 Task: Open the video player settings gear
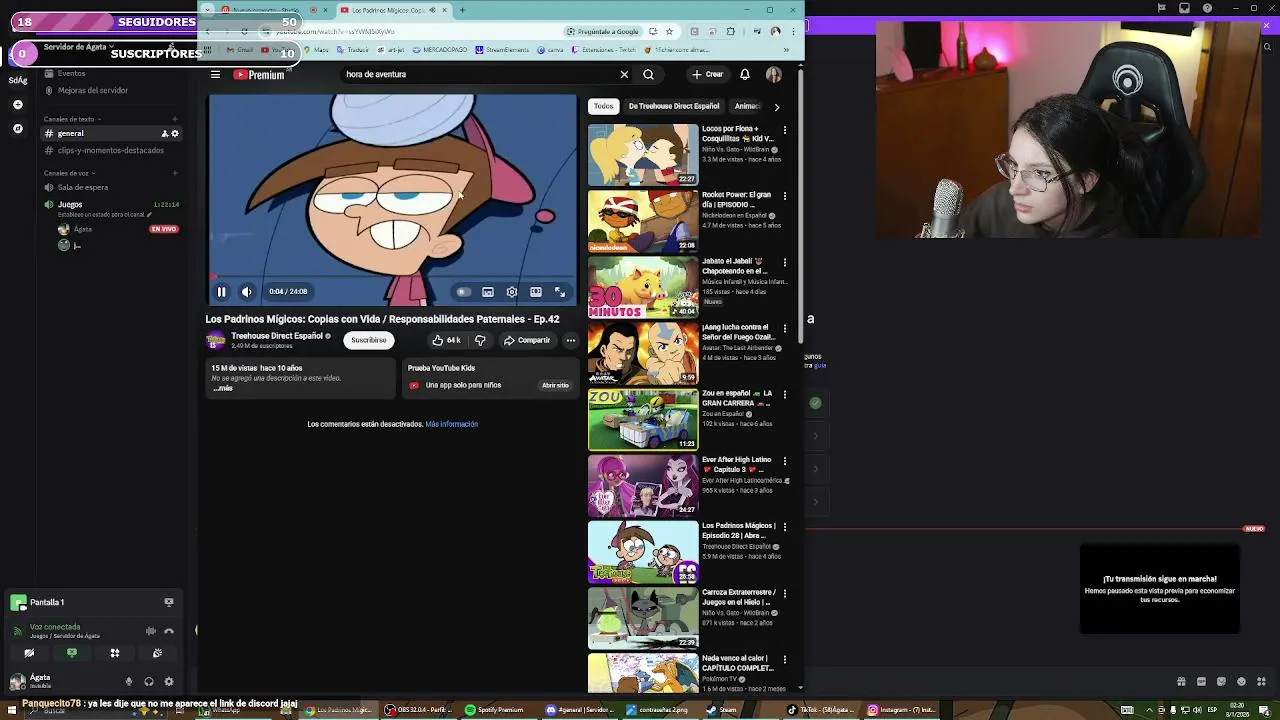point(512,292)
